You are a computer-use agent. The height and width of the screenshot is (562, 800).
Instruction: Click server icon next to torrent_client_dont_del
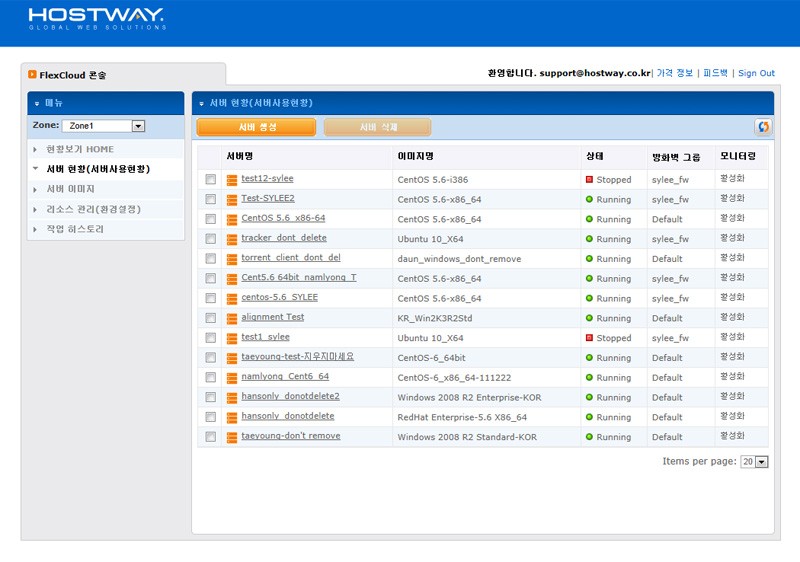point(232,259)
